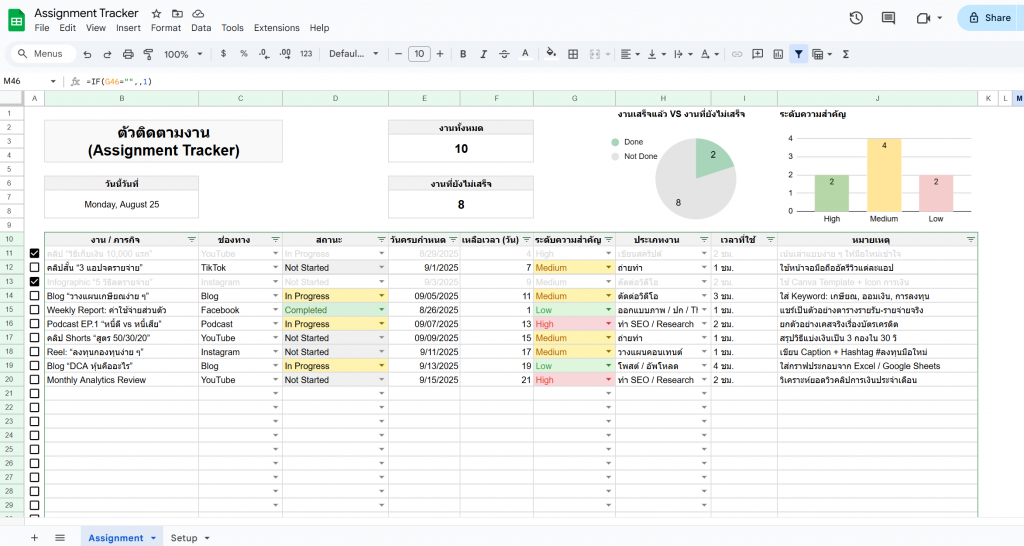The height and width of the screenshot is (546, 1024).
Task: Click the Insert chart icon
Action: [x=778, y=54]
